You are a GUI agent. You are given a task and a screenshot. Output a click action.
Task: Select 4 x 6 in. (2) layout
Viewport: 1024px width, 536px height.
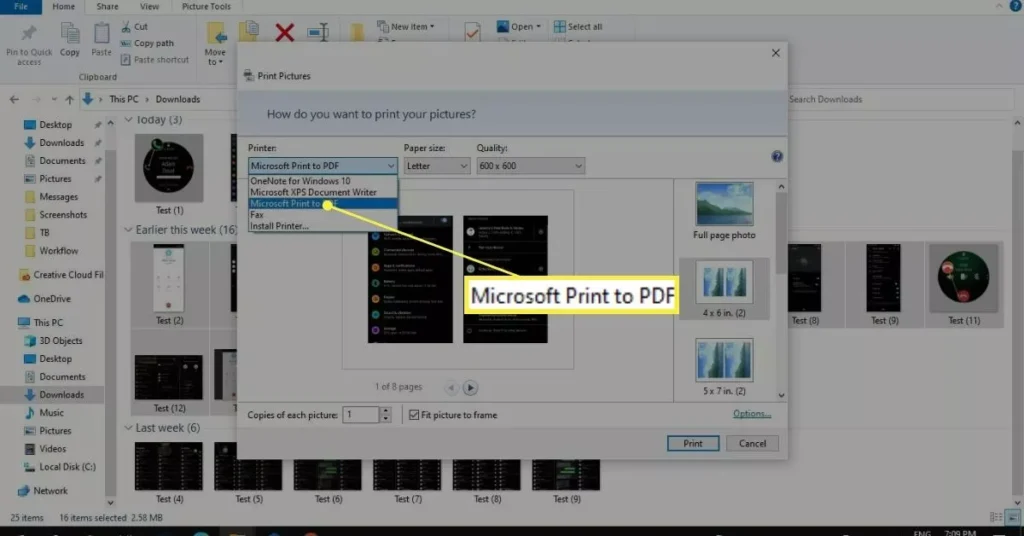pos(724,289)
